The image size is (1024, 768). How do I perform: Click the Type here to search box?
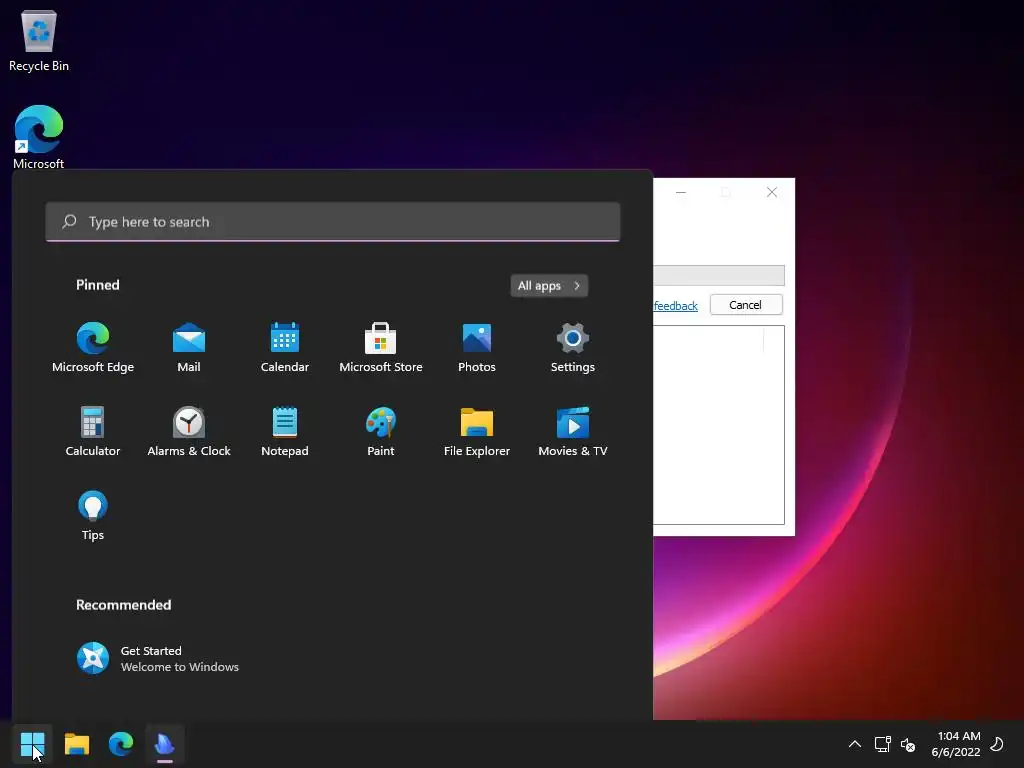(x=333, y=222)
